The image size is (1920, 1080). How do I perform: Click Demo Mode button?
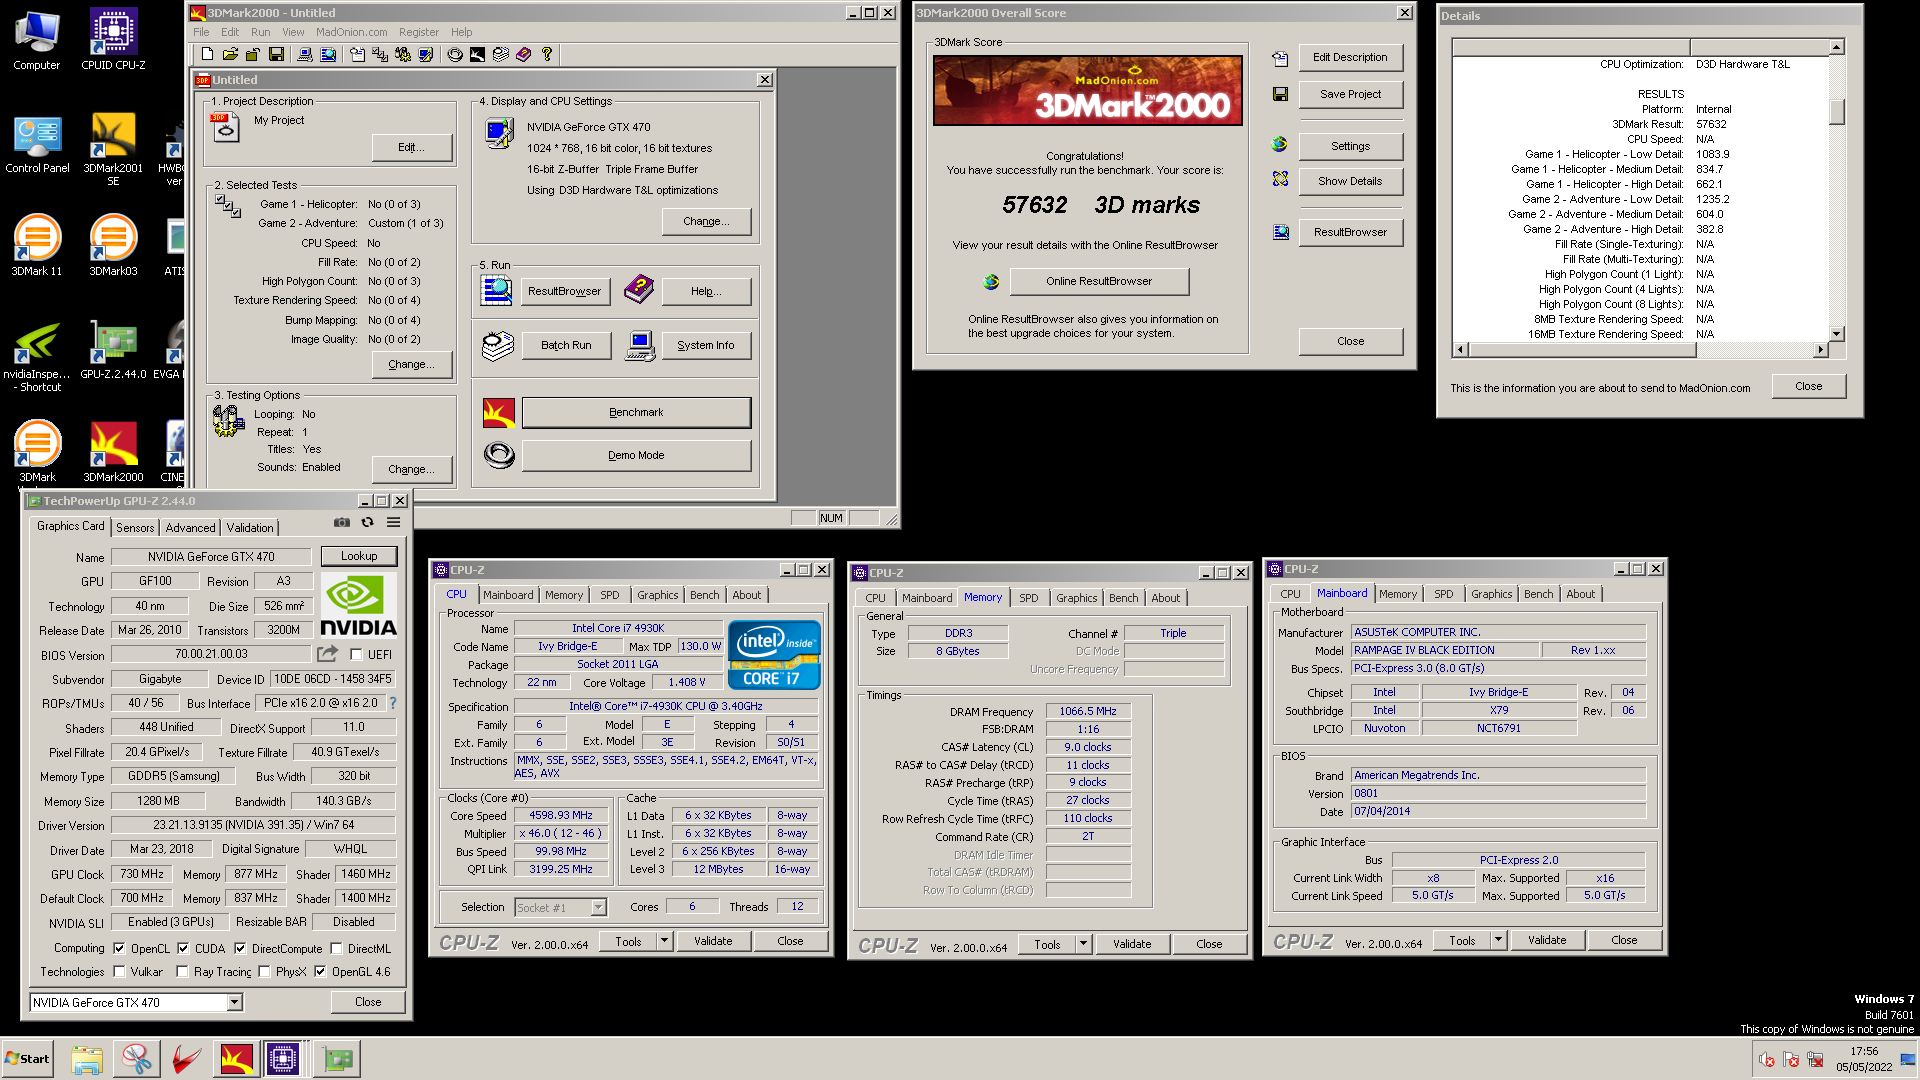pyautogui.click(x=636, y=455)
